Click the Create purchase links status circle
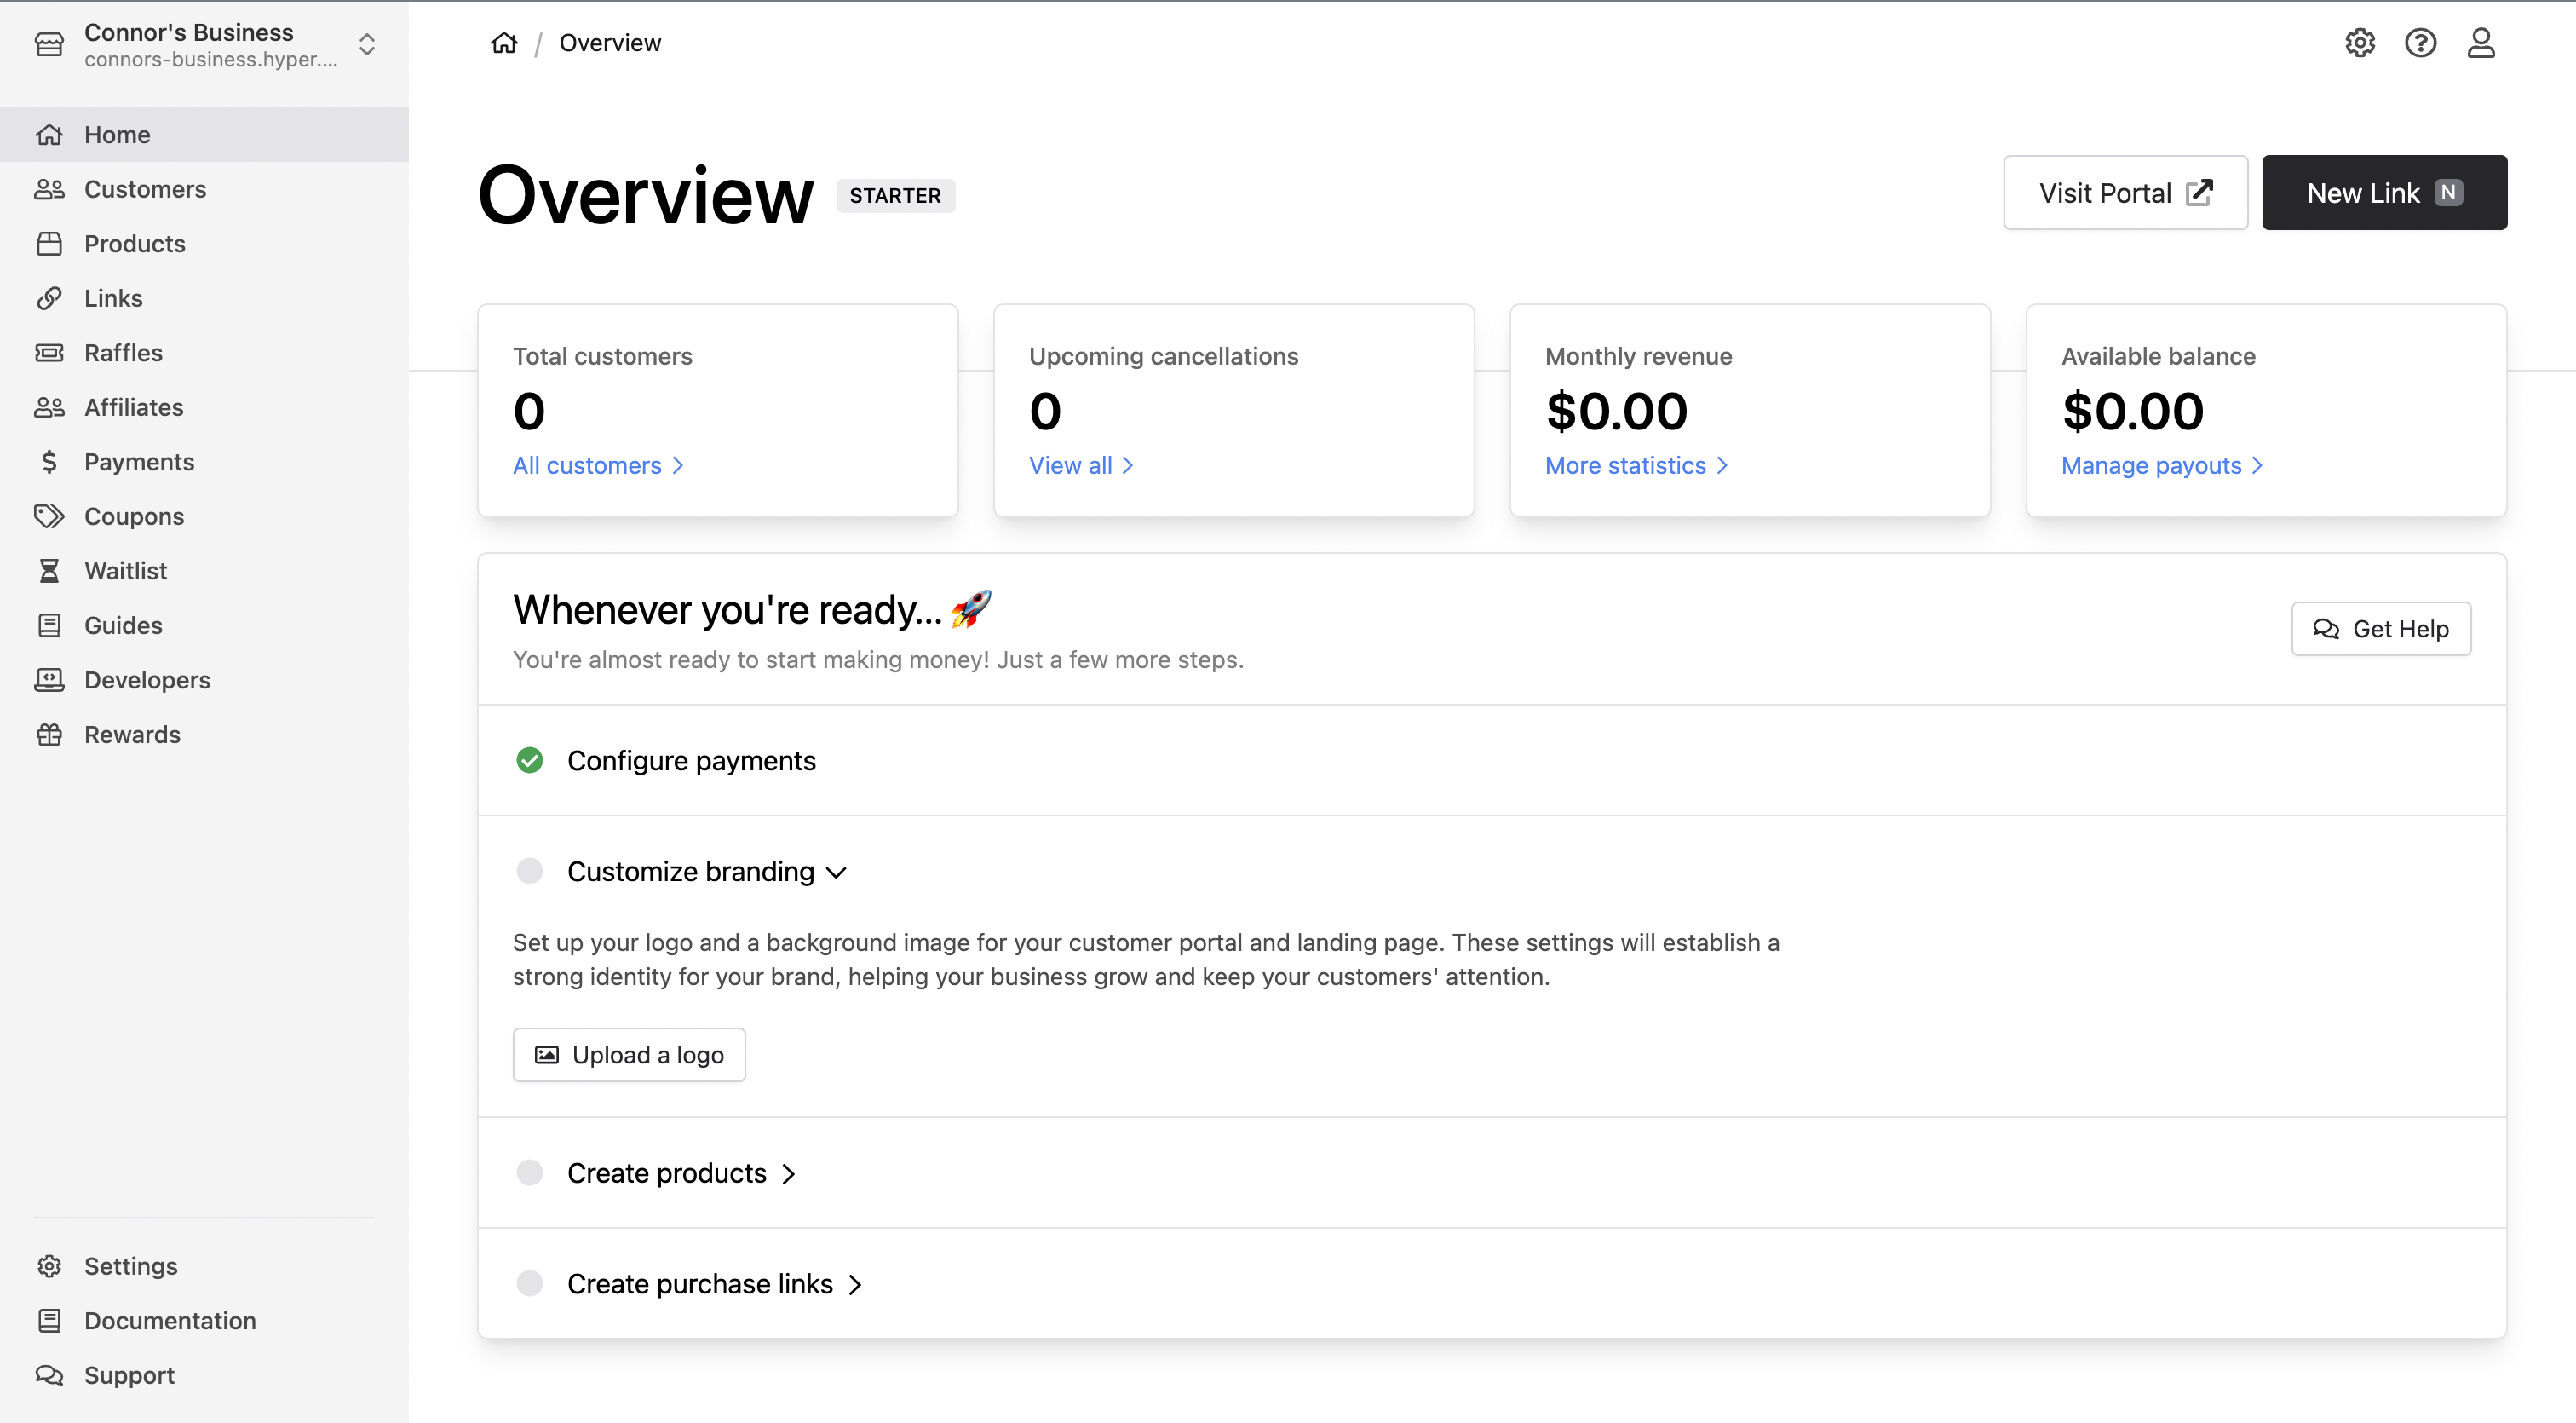This screenshot has height=1423, width=2576. click(x=529, y=1284)
